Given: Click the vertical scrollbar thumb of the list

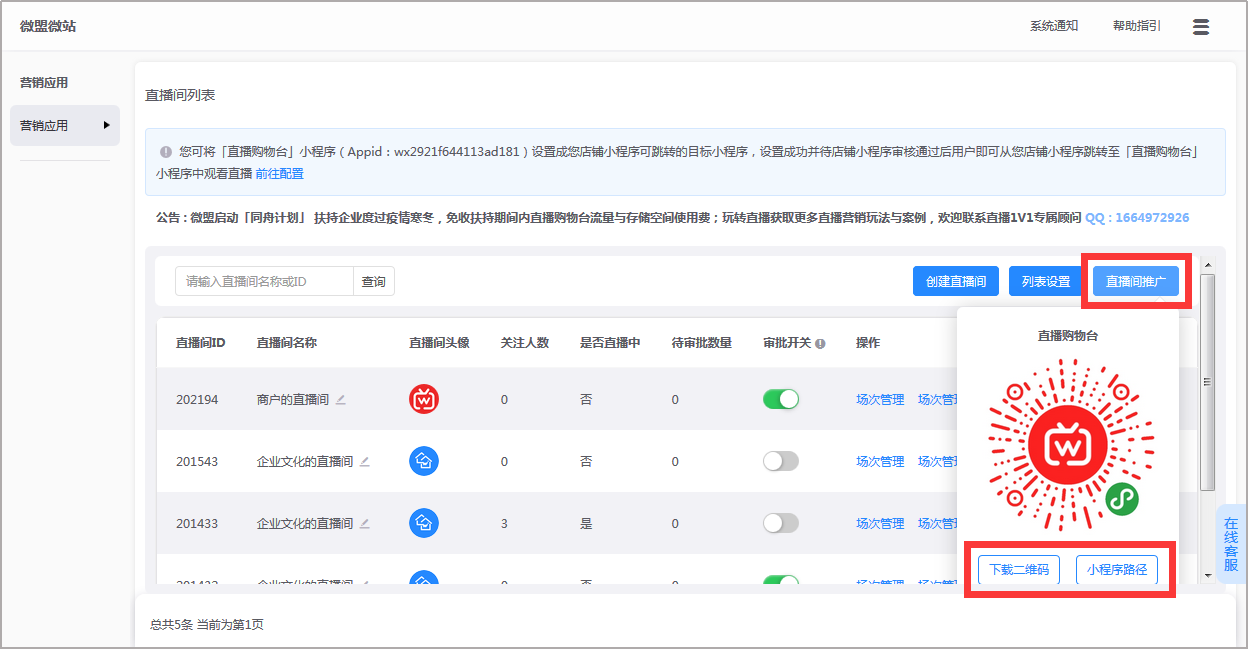Looking at the screenshot, I should [1207, 383].
